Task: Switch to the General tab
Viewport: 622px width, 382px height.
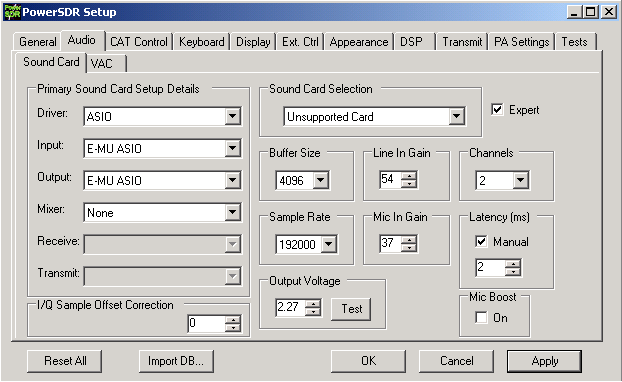Action: click(x=38, y=42)
